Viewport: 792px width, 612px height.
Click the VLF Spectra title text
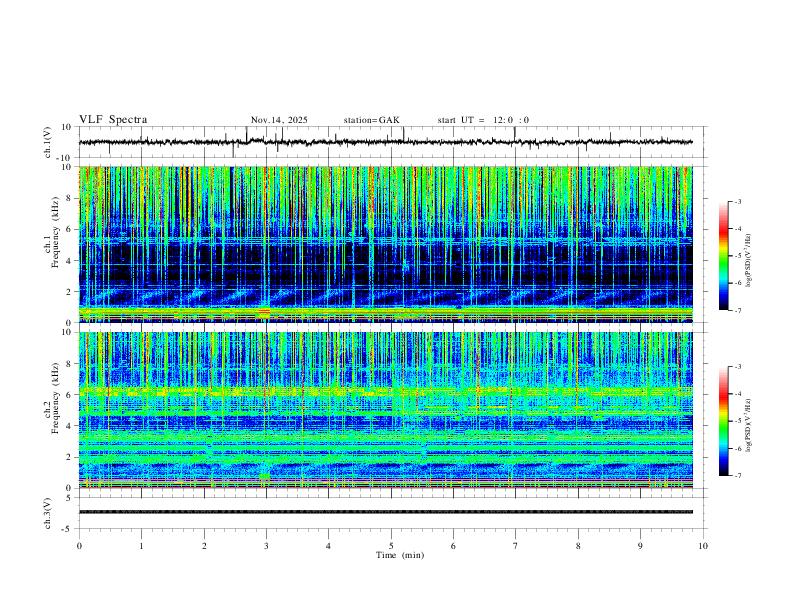click(113, 120)
